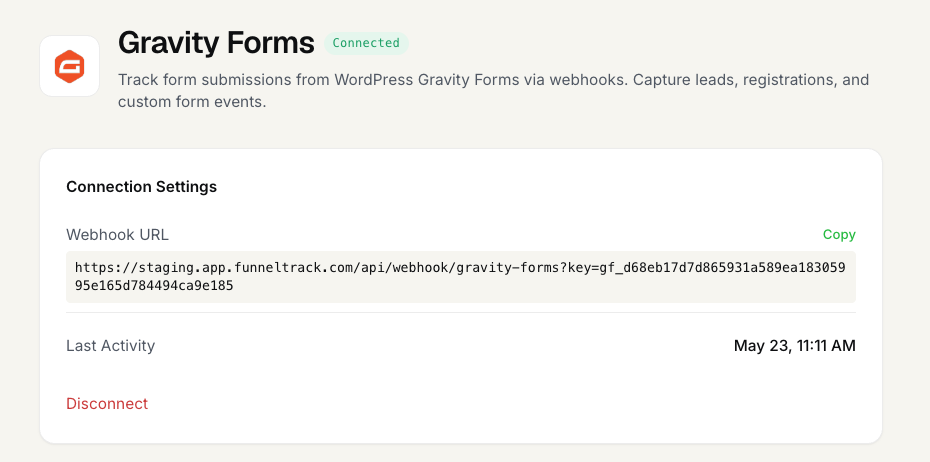This screenshot has height=462, width=930.
Task: Click the May 23, 11:11 AM timestamp
Action: [x=795, y=346]
